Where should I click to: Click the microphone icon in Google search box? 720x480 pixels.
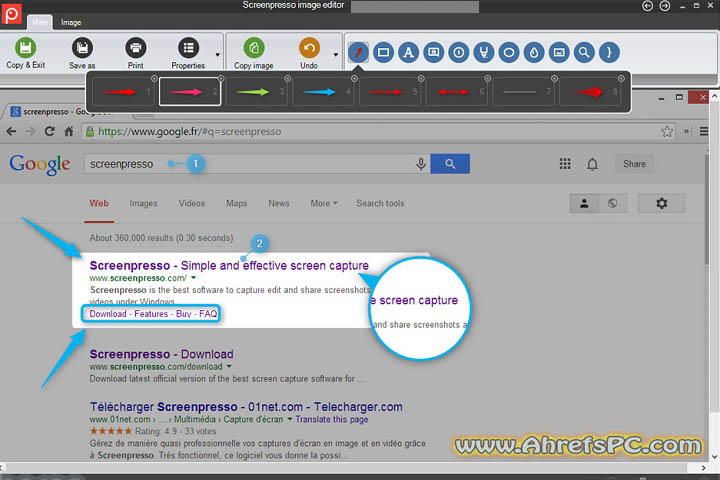(x=421, y=164)
